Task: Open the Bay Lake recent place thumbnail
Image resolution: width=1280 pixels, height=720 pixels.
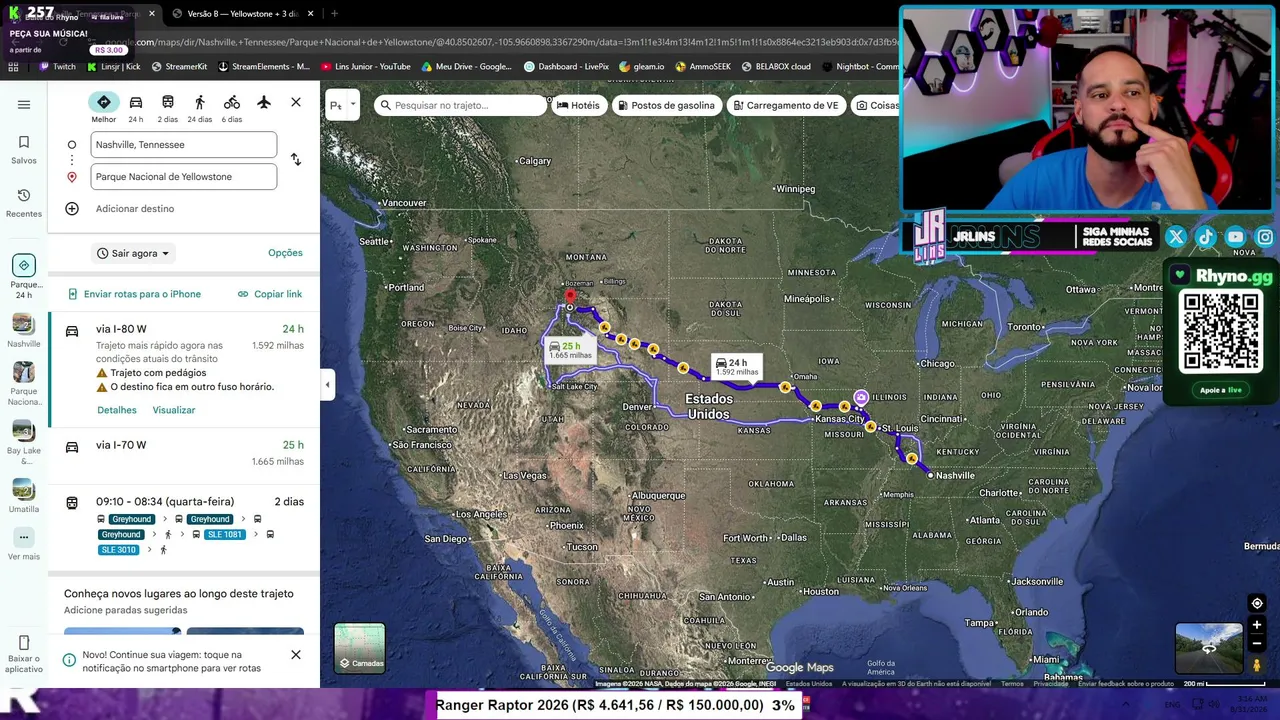Action: 24,442
